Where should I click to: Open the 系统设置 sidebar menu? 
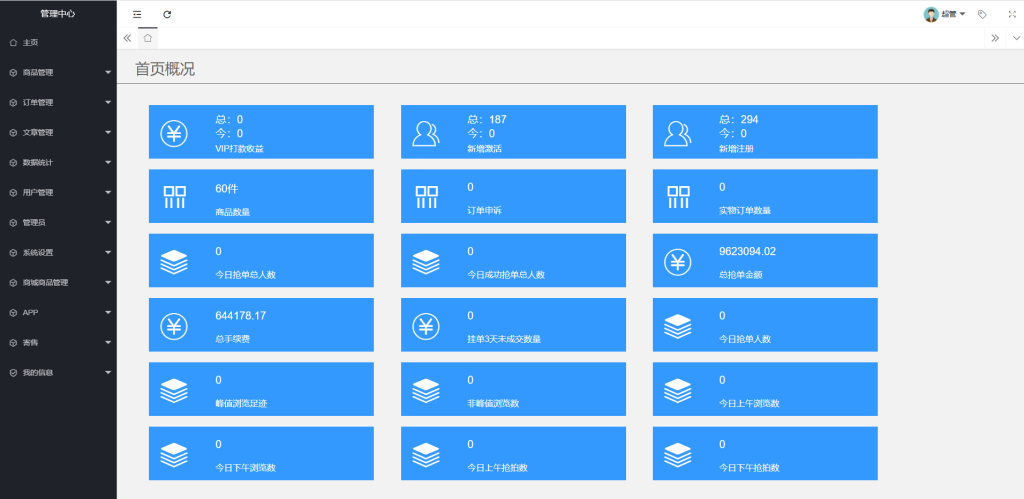(x=58, y=252)
